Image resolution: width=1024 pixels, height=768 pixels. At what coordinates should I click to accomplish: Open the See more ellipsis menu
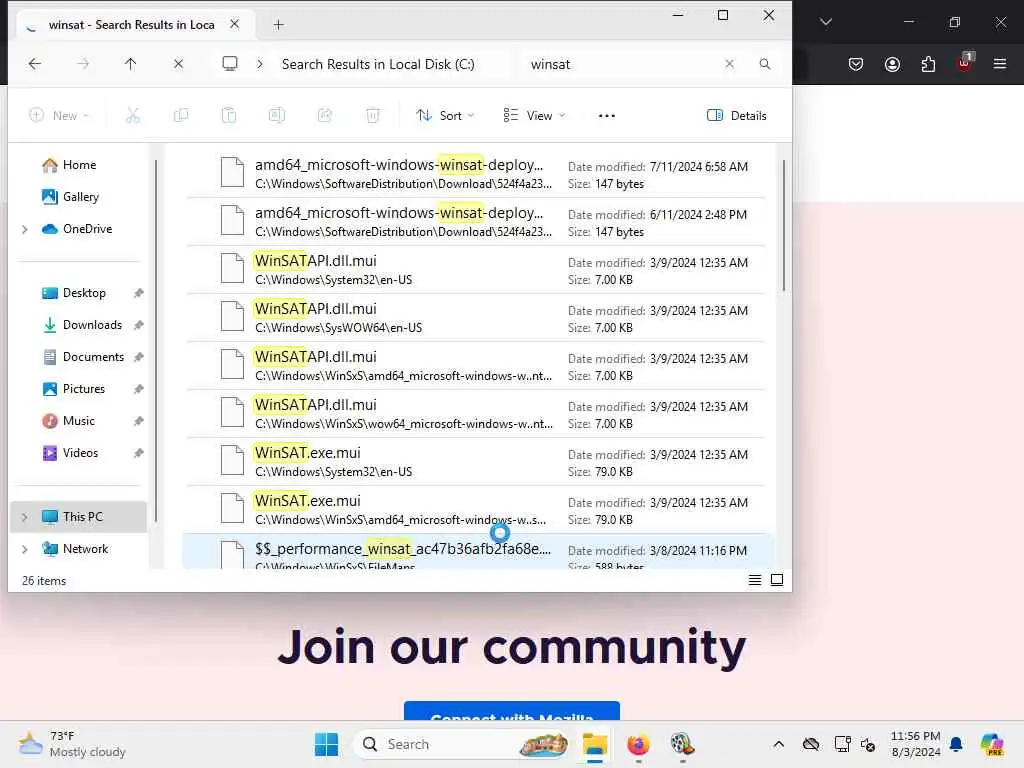point(607,116)
